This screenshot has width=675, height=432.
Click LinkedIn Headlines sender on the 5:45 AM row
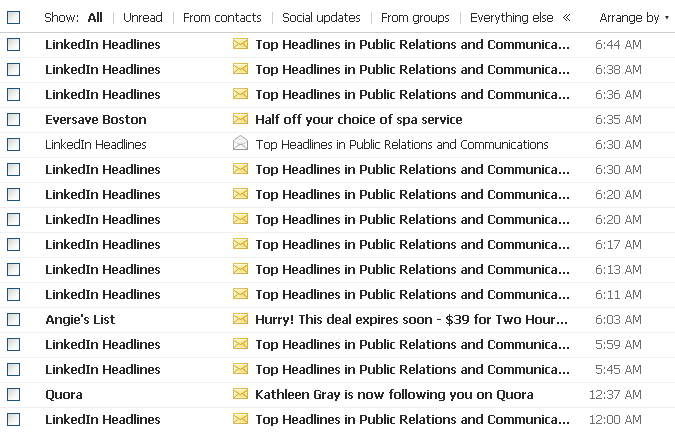tap(102, 369)
